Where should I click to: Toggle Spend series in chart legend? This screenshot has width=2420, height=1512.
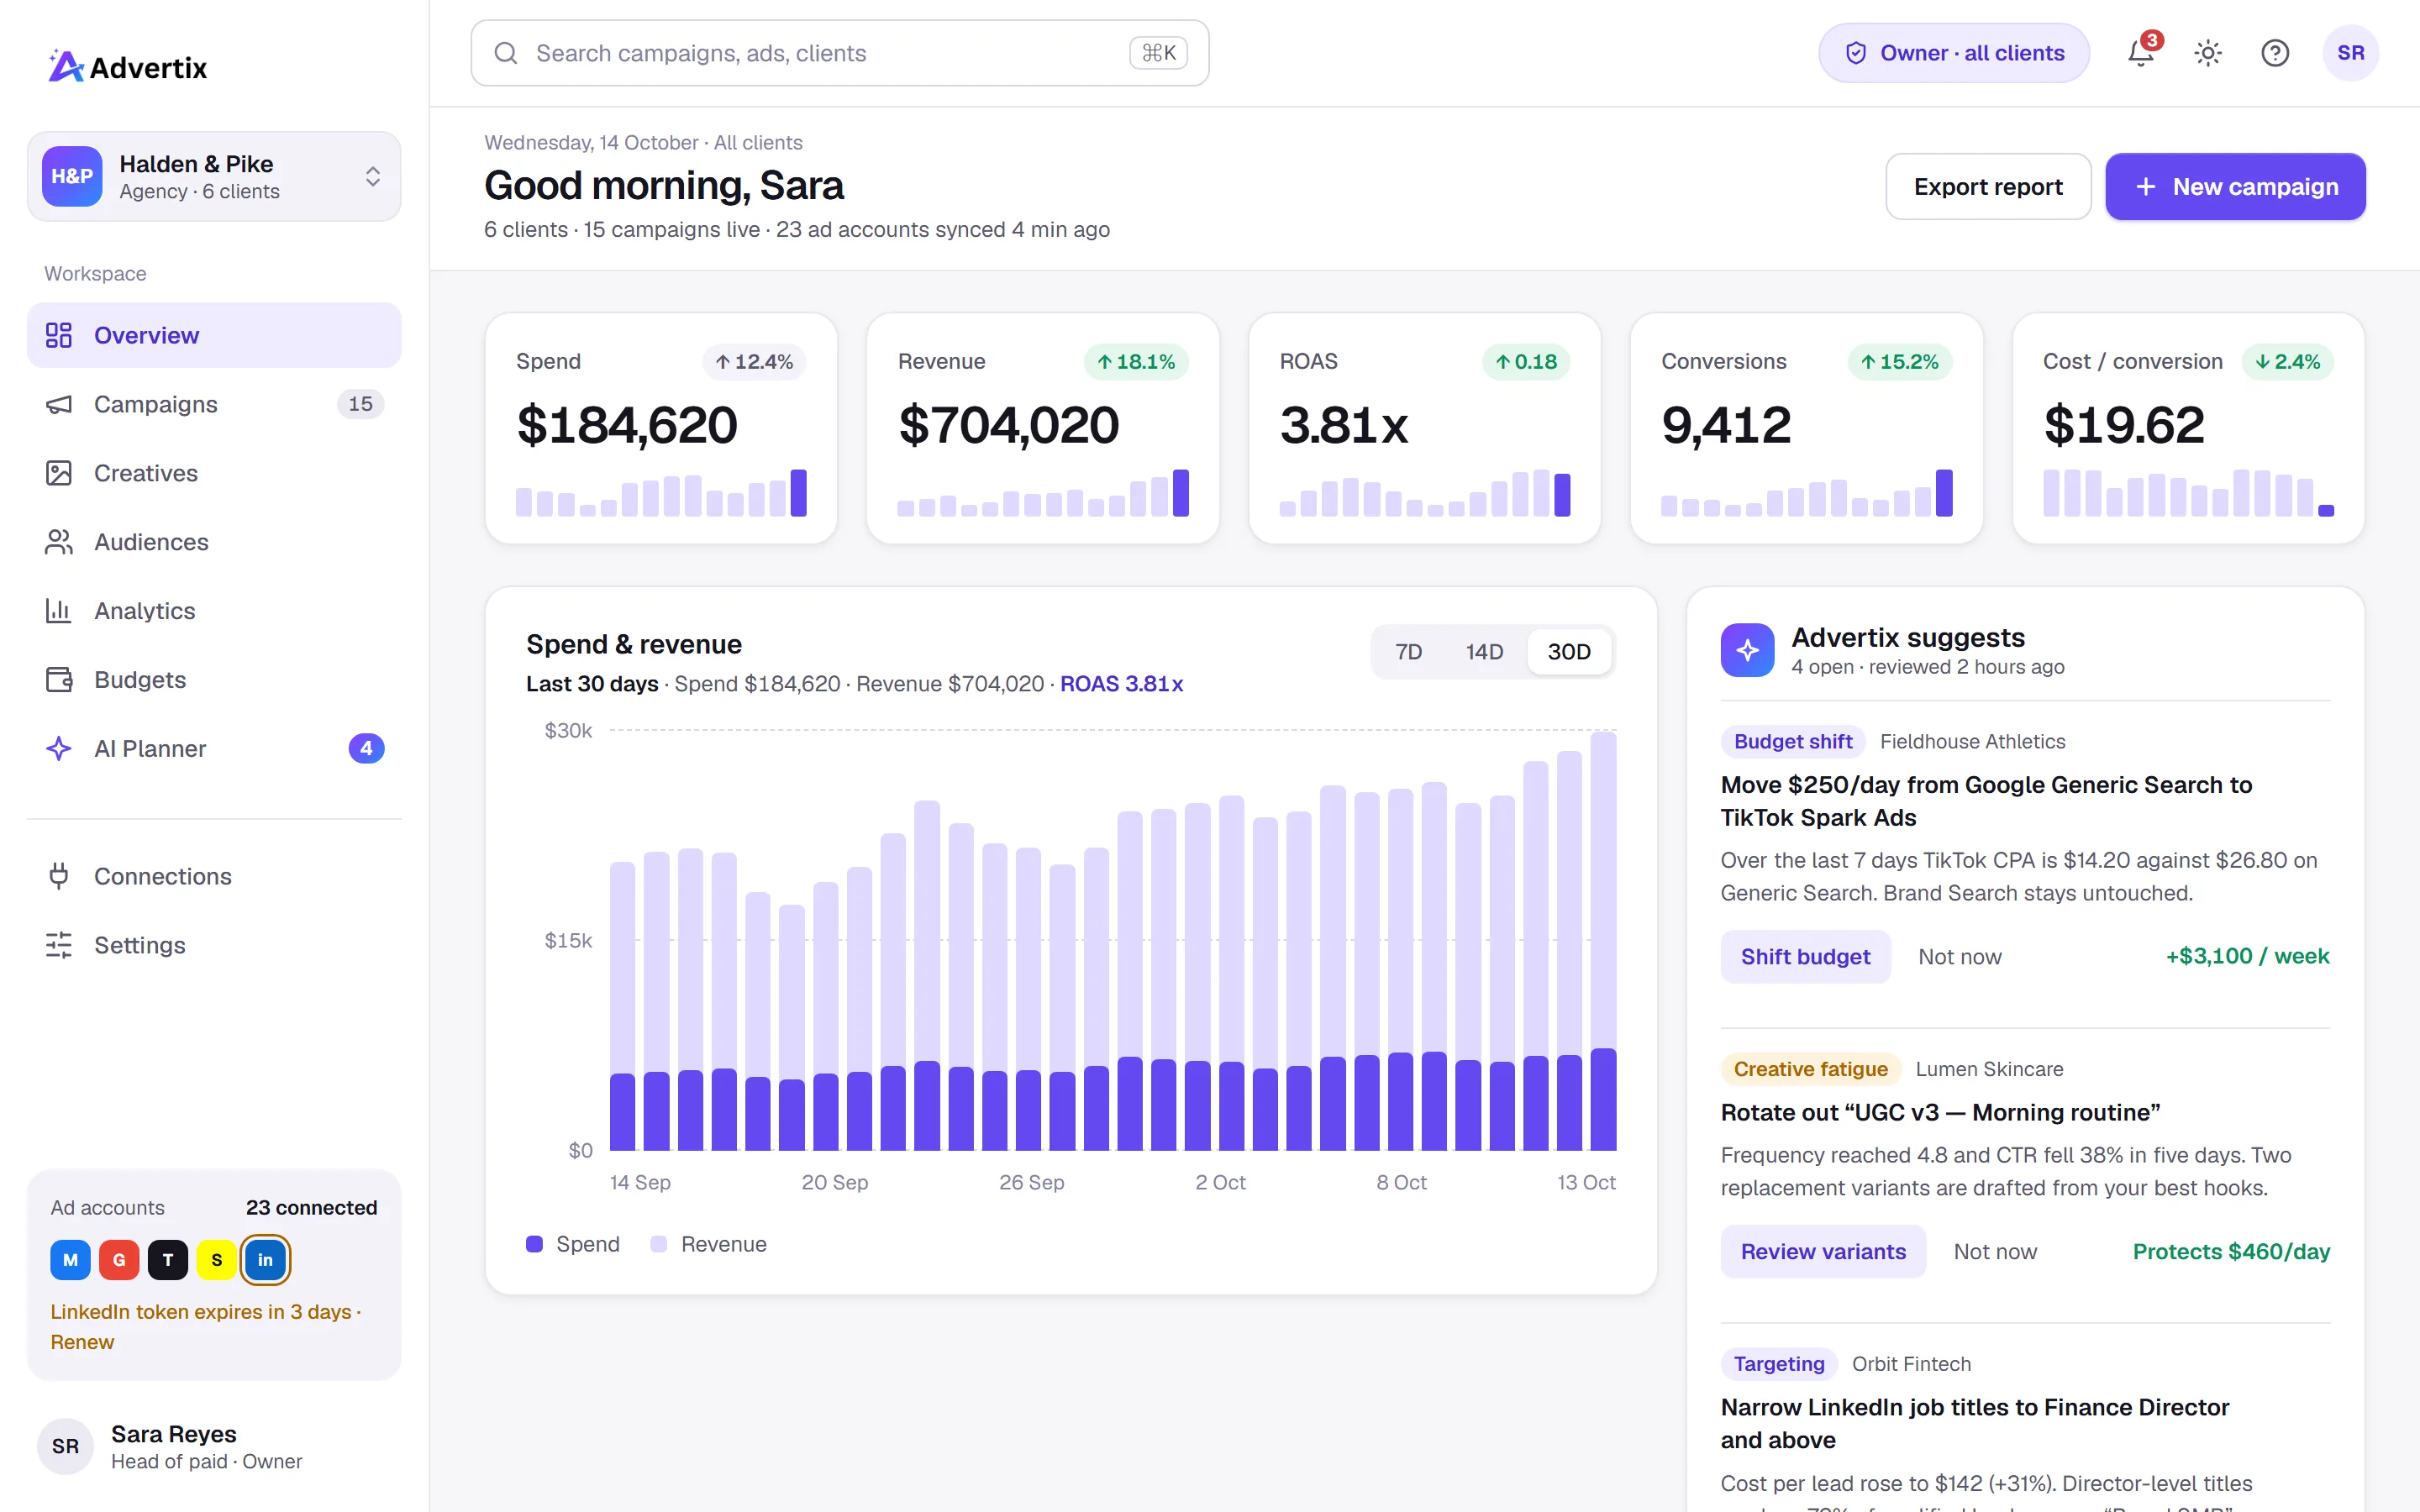click(573, 1244)
